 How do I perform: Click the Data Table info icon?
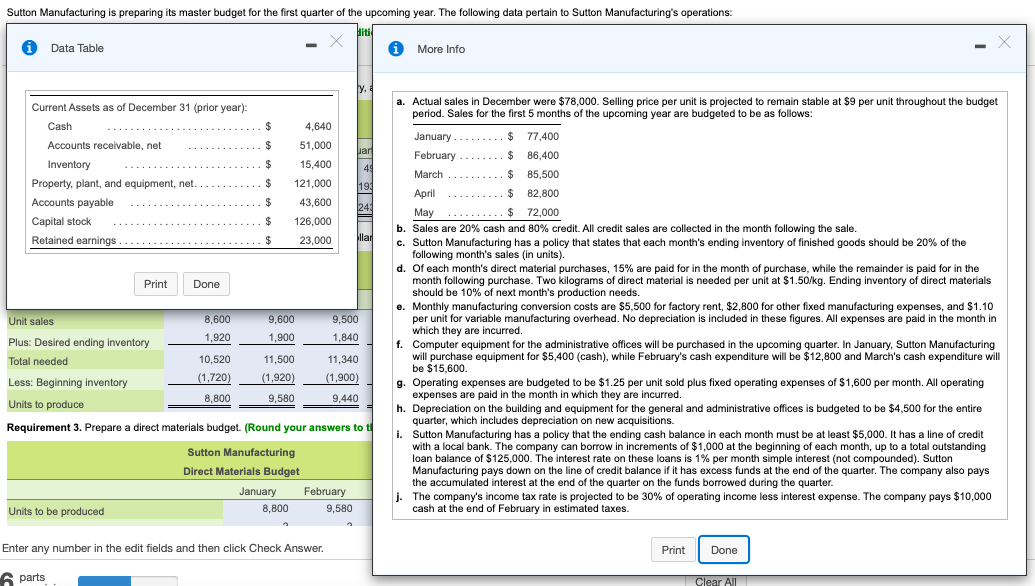(x=30, y=48)
